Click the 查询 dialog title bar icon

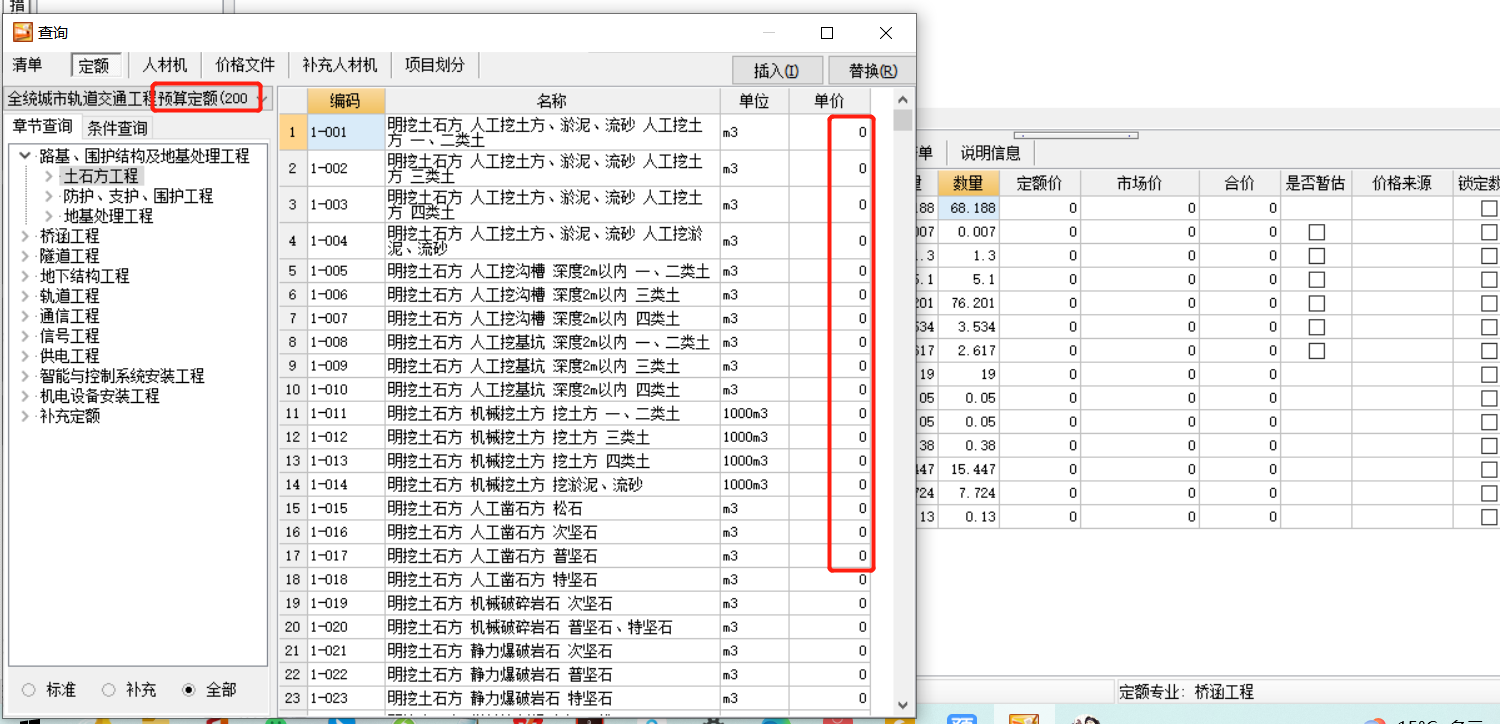click(22, 33)
